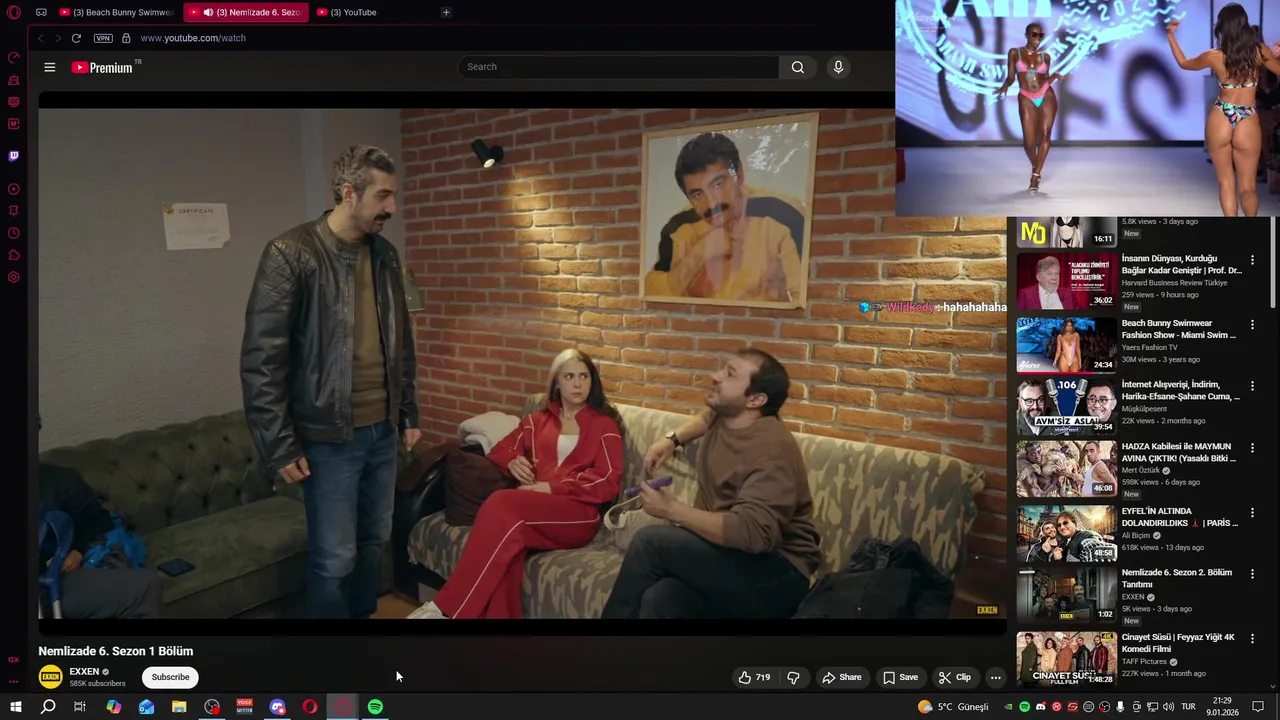Open EYFEL'İN ALTINDA DOLANDIRILDIKS title
1280x720 pixels.
[1179, 517]
